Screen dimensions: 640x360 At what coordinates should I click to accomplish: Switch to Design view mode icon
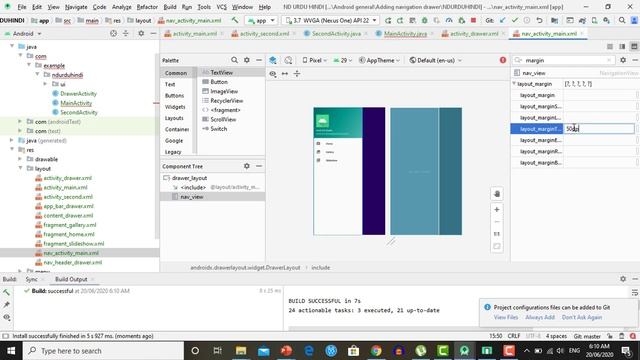[x=634, y=47]
